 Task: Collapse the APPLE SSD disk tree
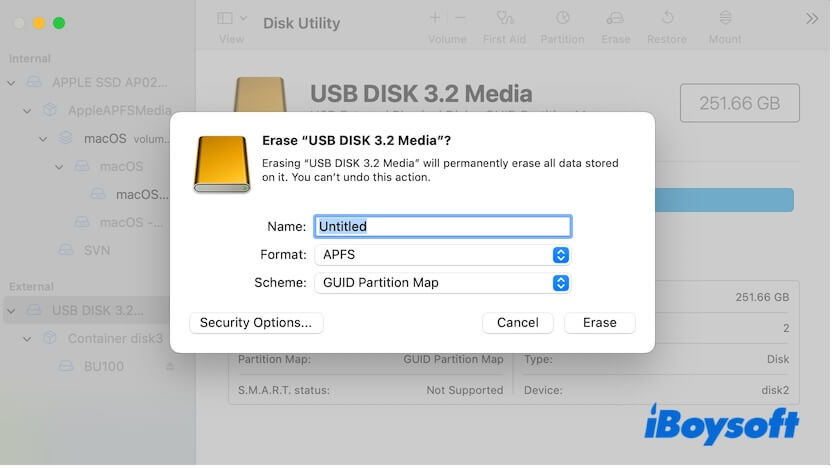coord(11,83)
